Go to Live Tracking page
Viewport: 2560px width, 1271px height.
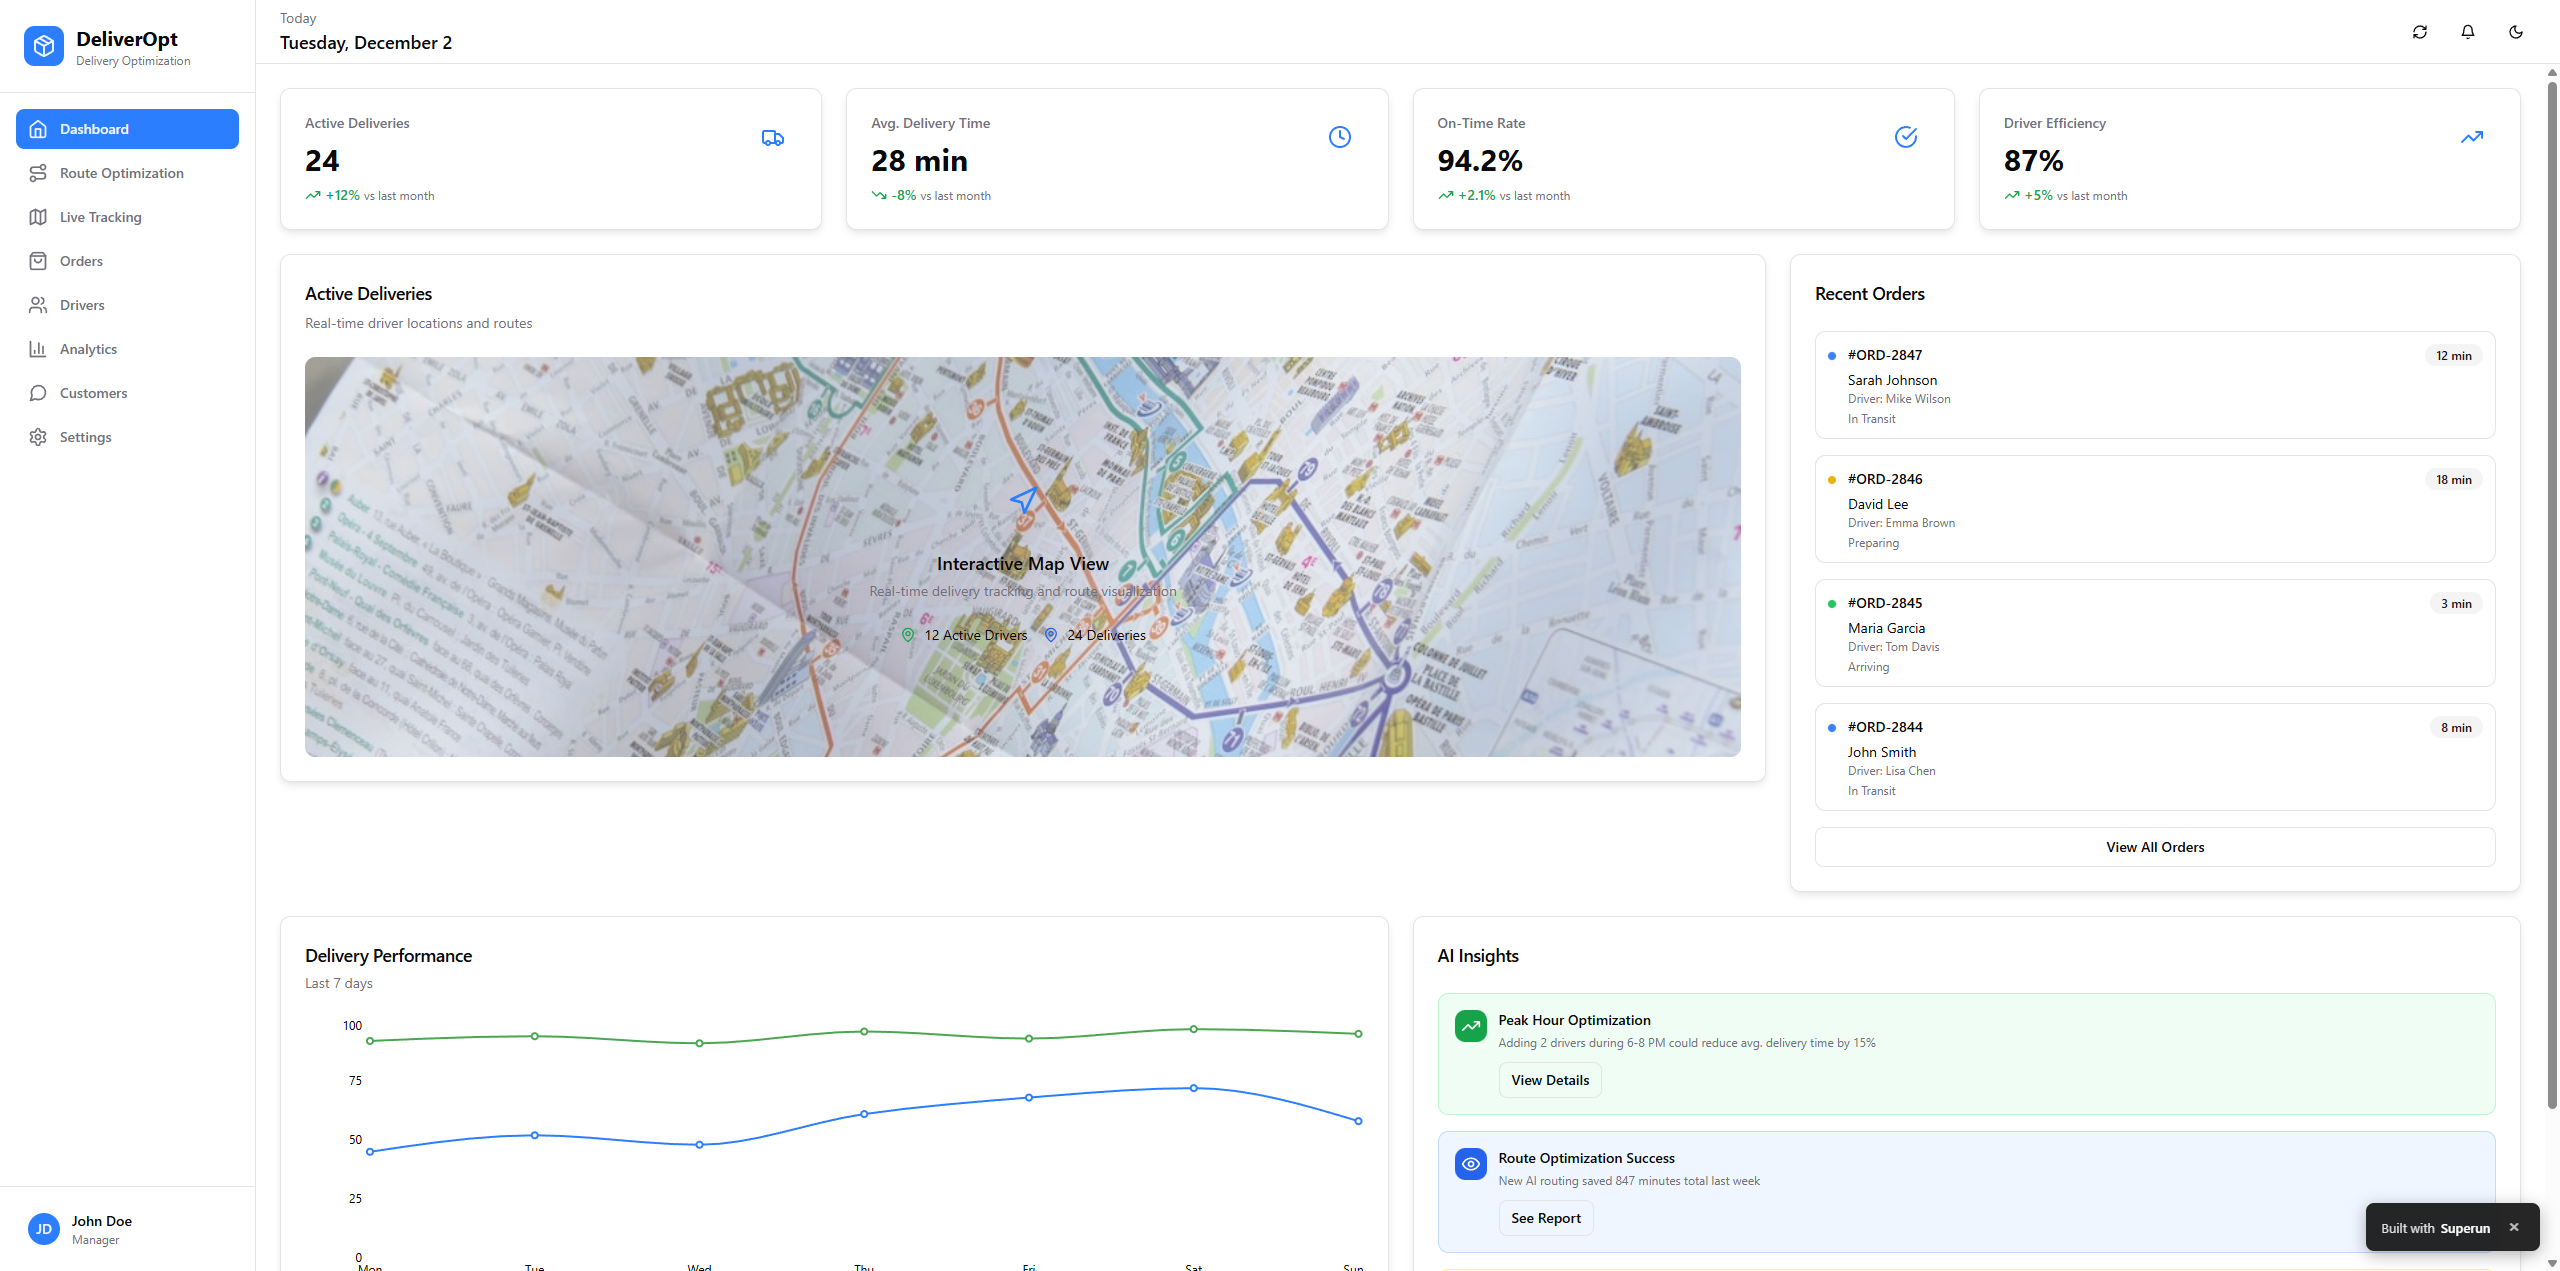point(100,217)
